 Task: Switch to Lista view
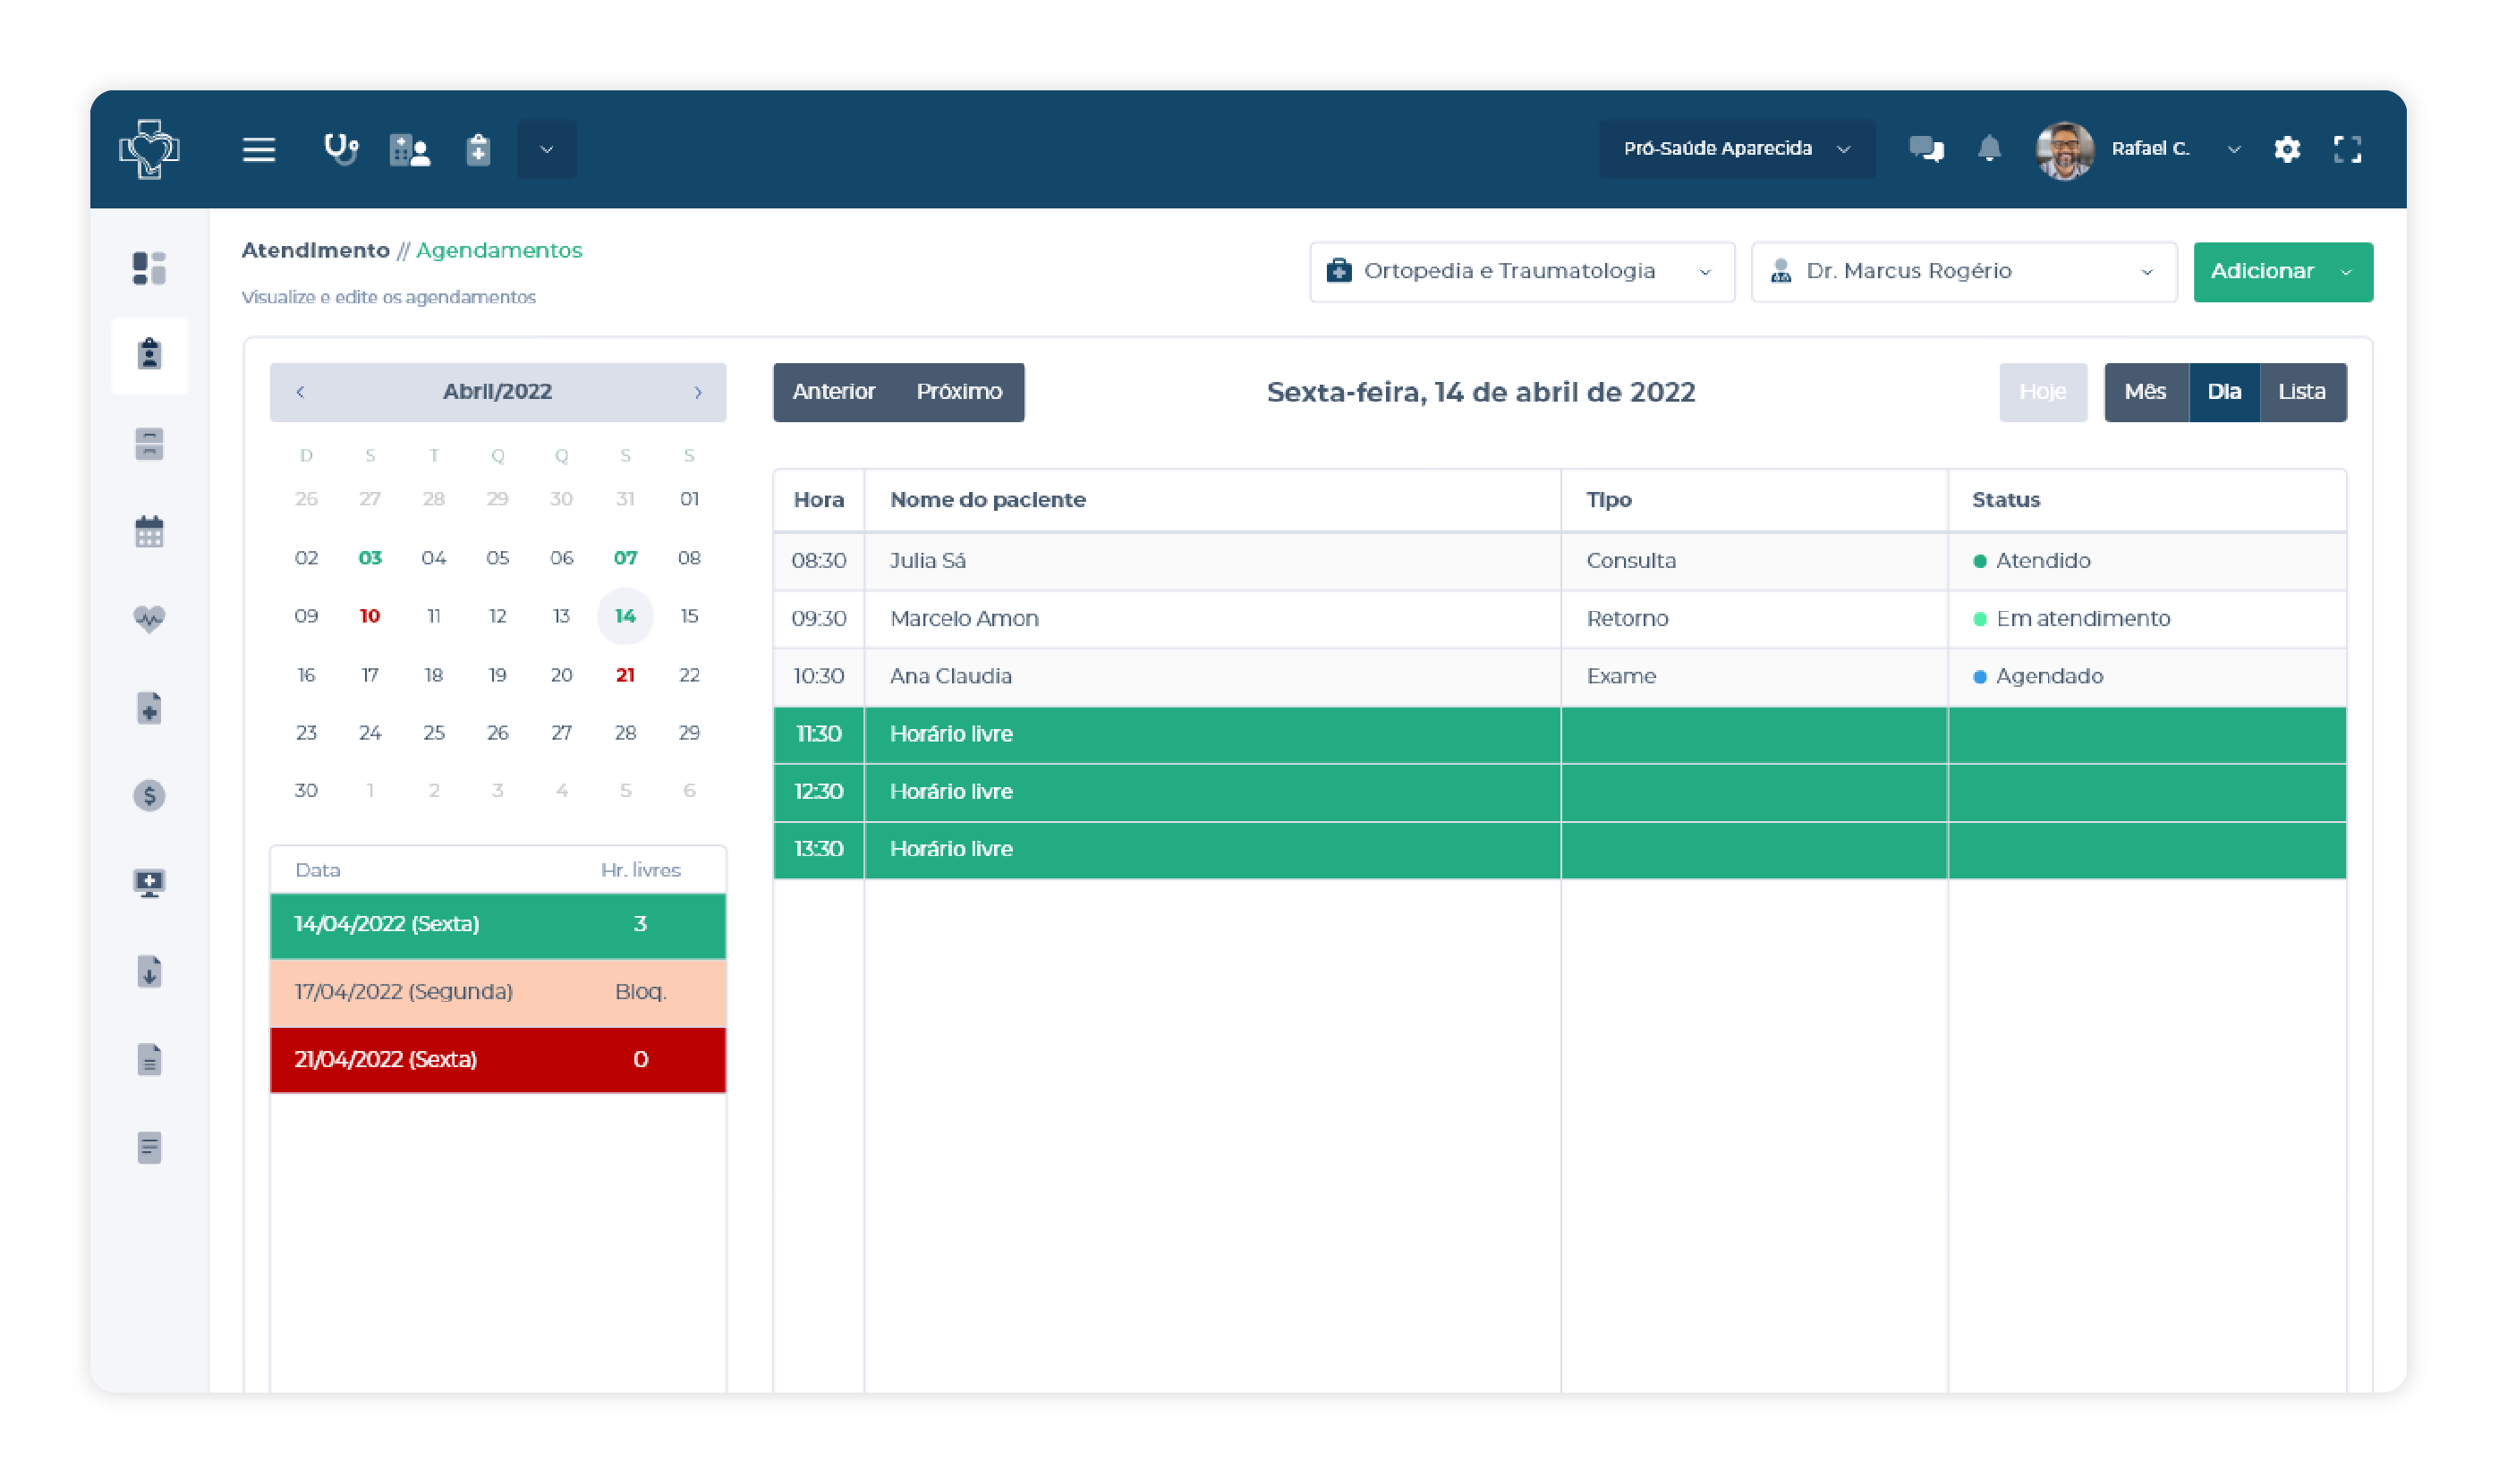tap(2301, 392)
